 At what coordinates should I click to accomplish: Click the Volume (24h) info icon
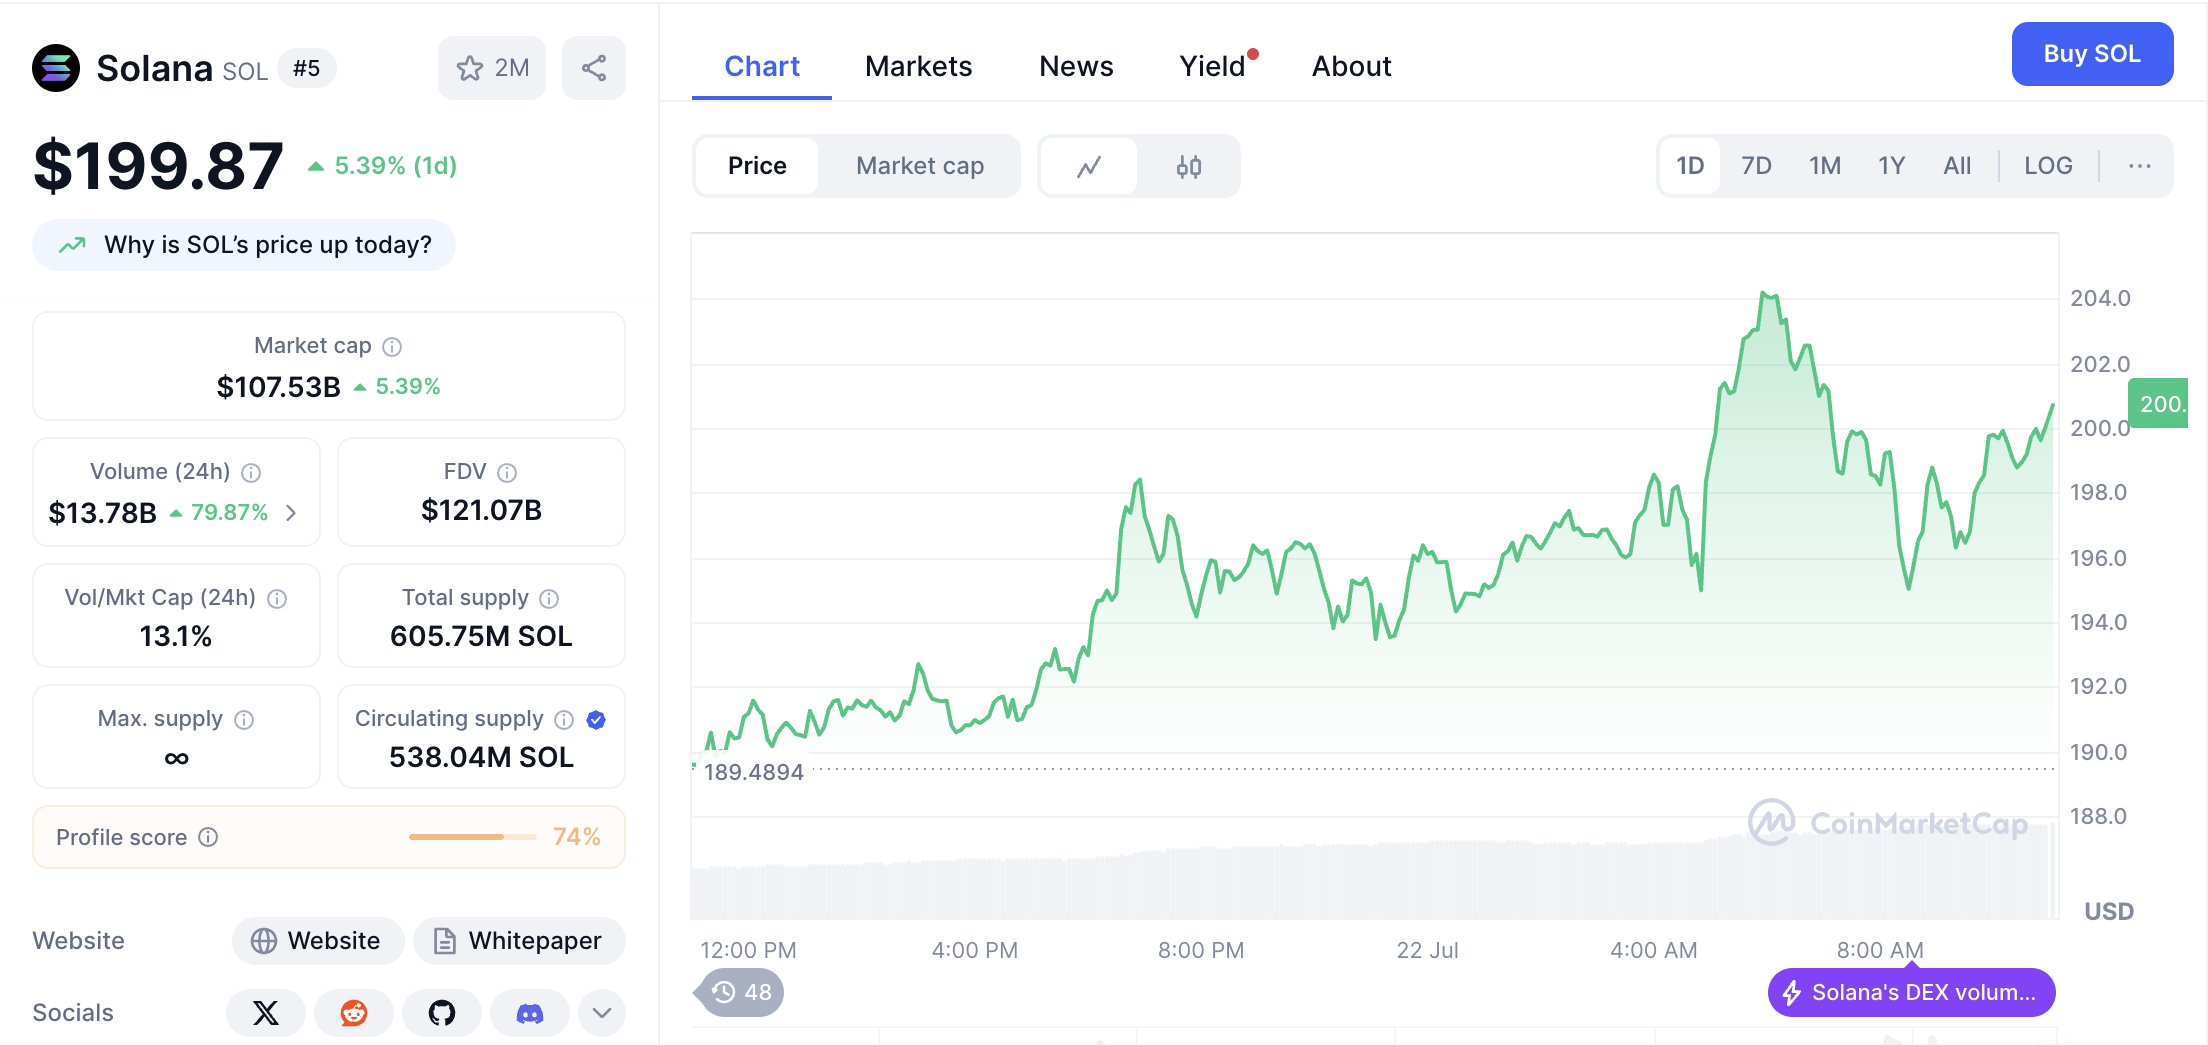coord(251,473)
